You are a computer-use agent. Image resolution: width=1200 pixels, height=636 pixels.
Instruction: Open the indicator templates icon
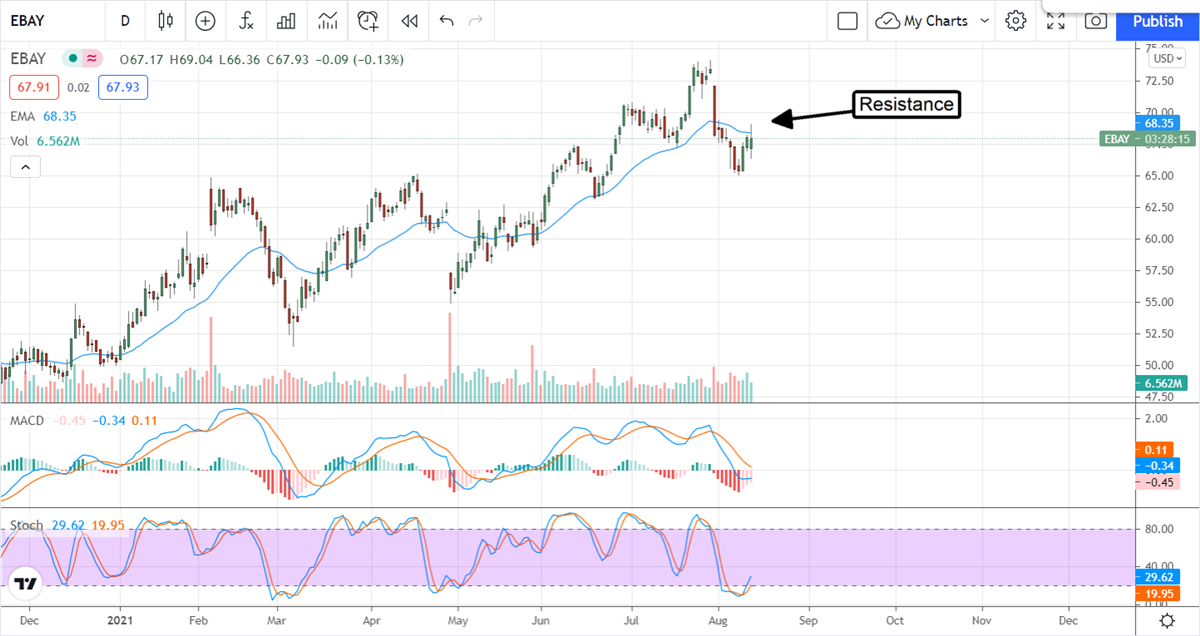[x=327, y=20]
